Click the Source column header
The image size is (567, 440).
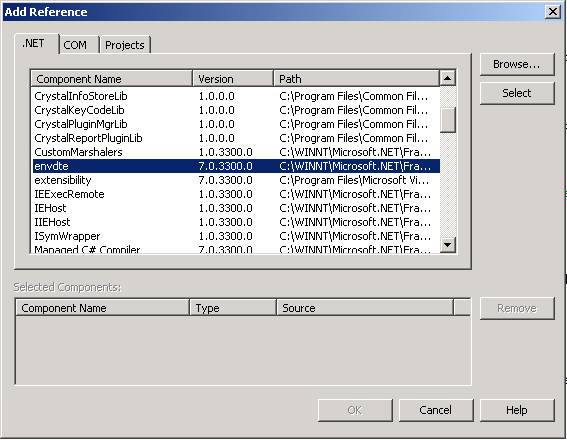pos(365,308)
